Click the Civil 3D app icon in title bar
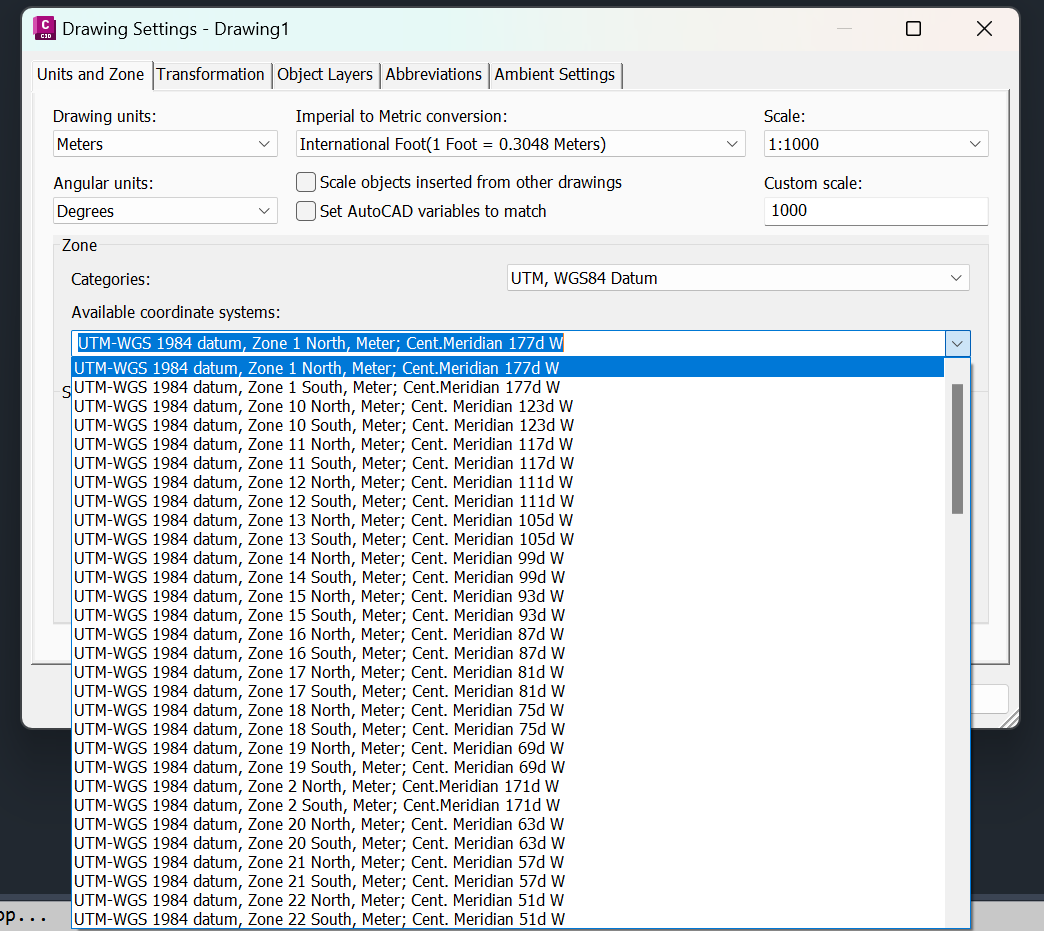The width and height of the screenshot is (1044, 931). [x=45, y=29]
